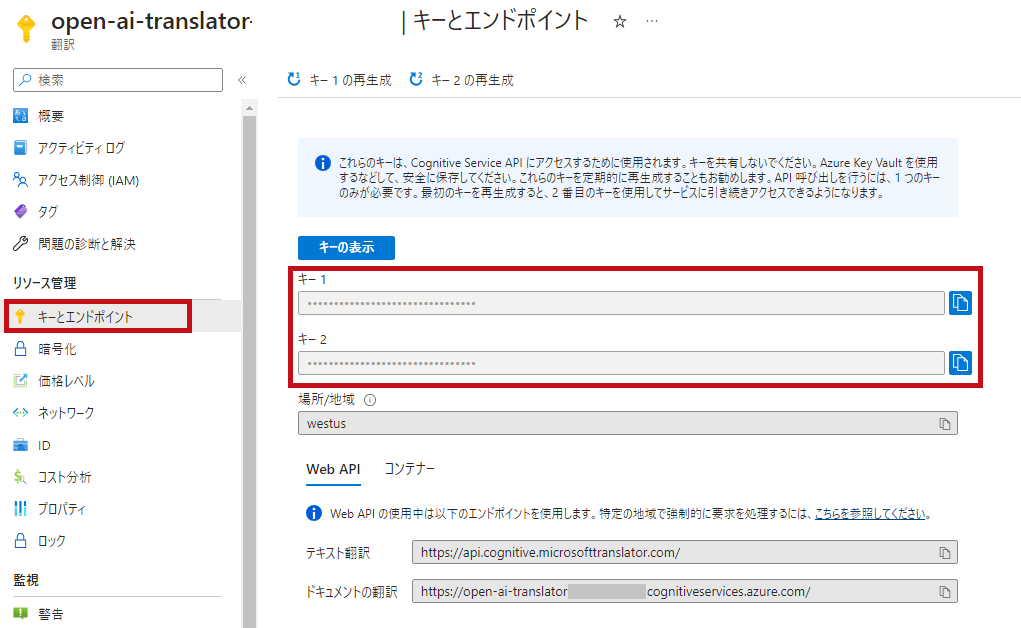This screenshot has height=628, width=1021.
Task: Copy the westus location value
Action: (945, 424)
